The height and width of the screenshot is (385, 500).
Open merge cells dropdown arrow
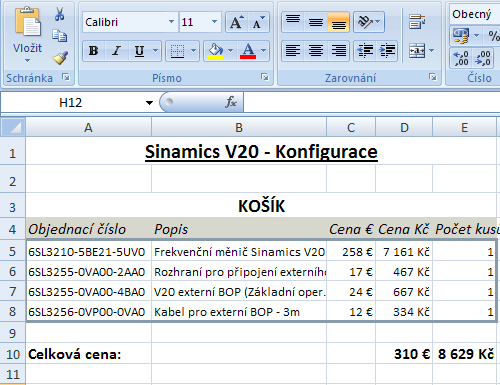coord(431,51)
